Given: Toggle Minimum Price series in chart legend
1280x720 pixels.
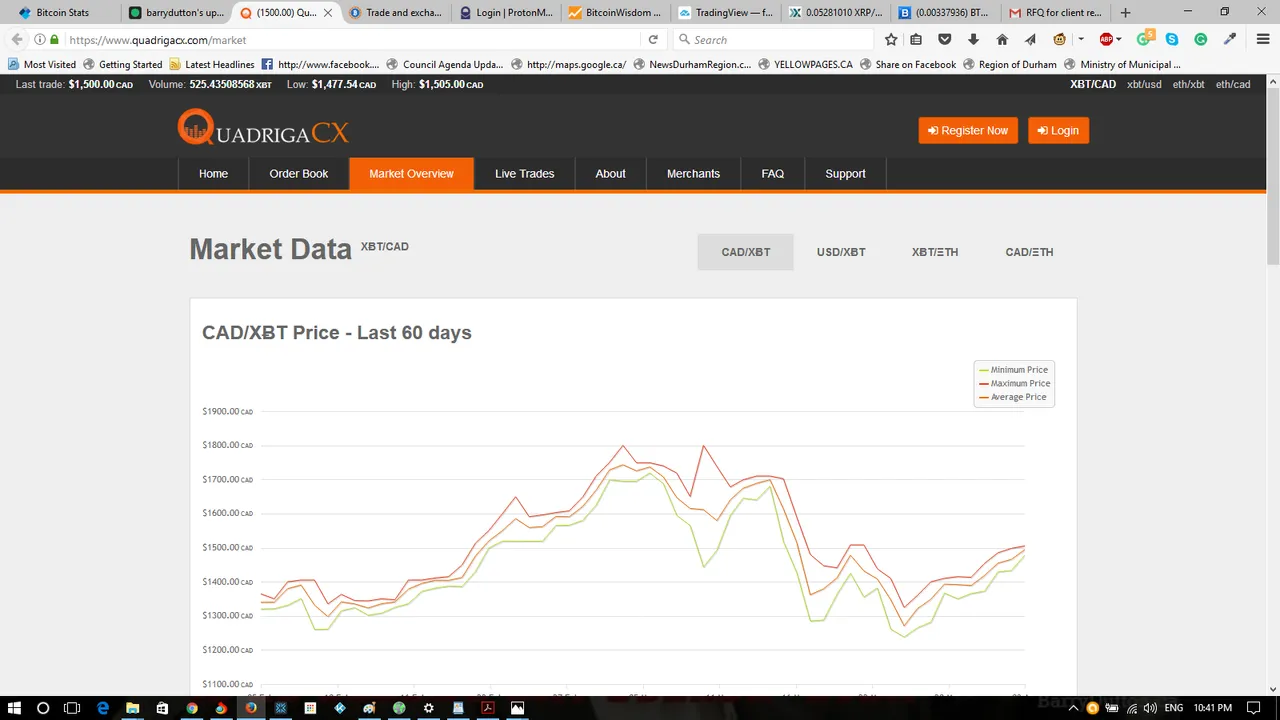Looking at the screenshot, I should point(1014,370).
